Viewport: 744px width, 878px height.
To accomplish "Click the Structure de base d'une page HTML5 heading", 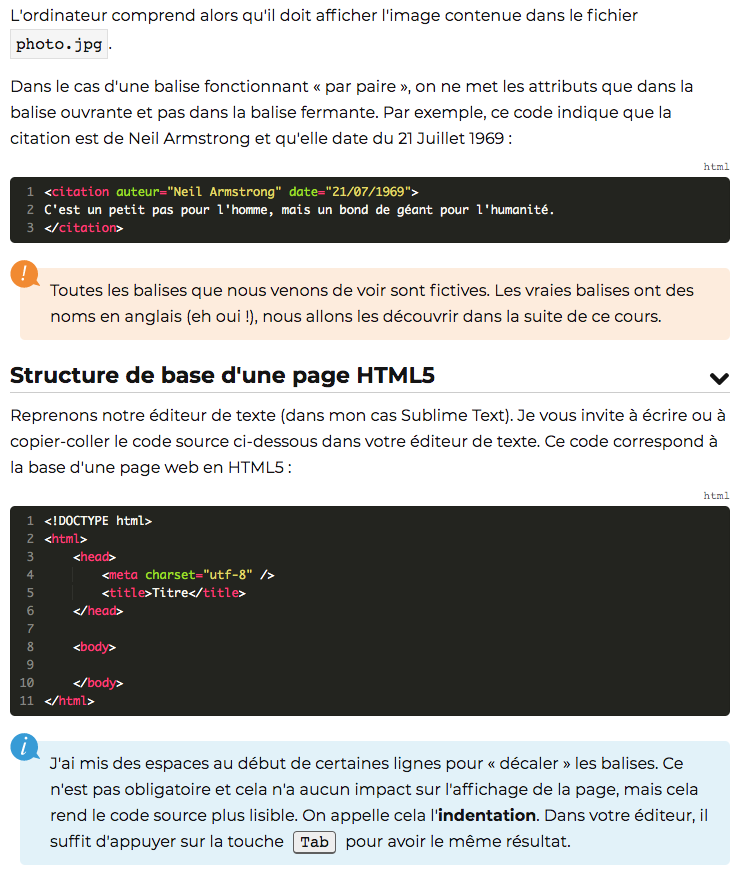I will tap(222, 375).
